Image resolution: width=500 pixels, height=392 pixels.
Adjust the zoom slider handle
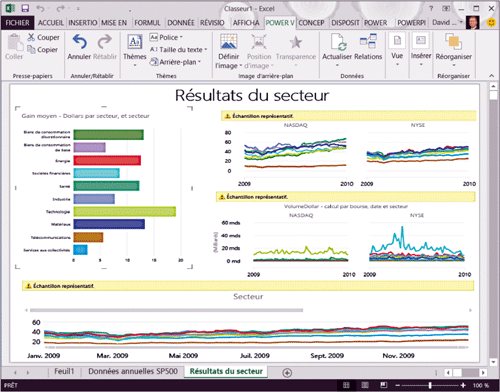430,385
